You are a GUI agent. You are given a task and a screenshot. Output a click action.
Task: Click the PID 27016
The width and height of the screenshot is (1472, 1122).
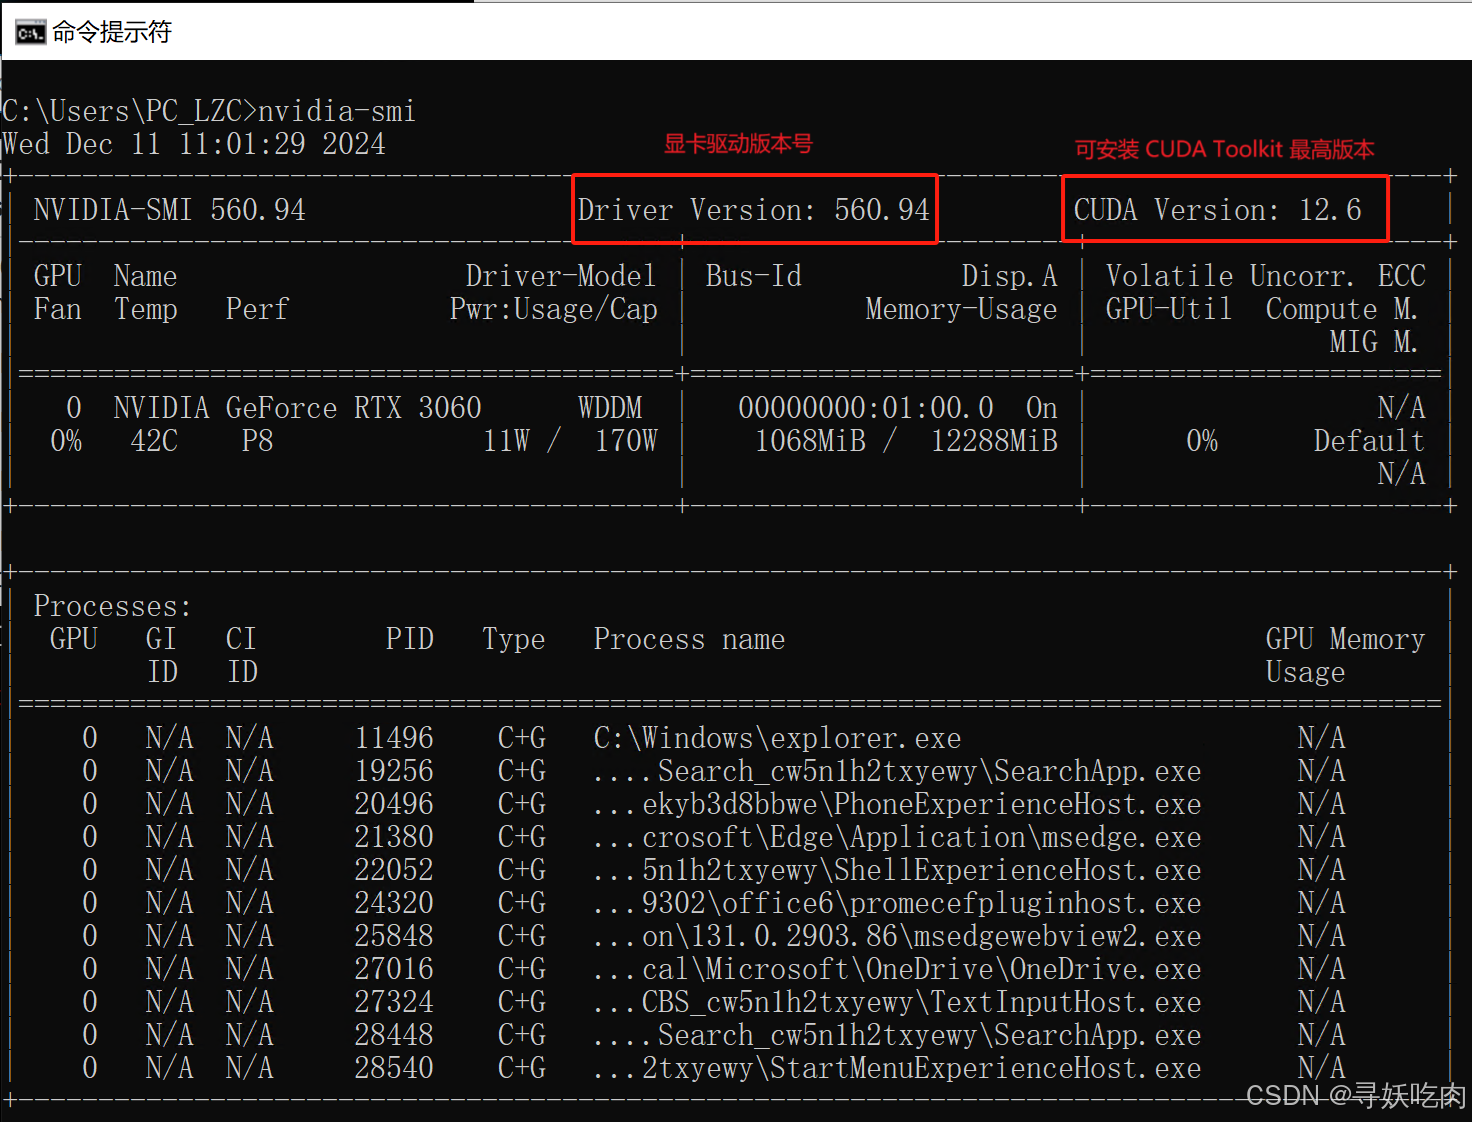pos(394,969)
